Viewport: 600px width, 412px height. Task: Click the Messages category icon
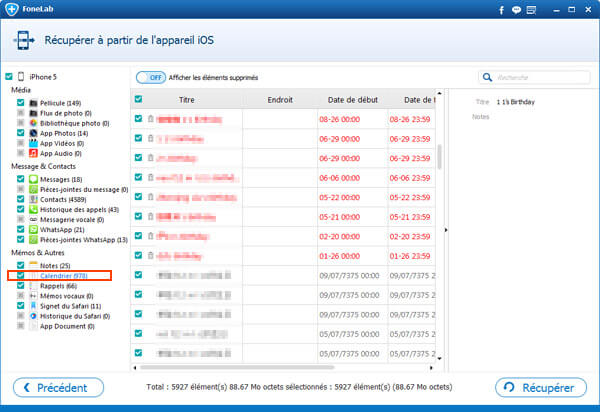(x=33, y=178)
